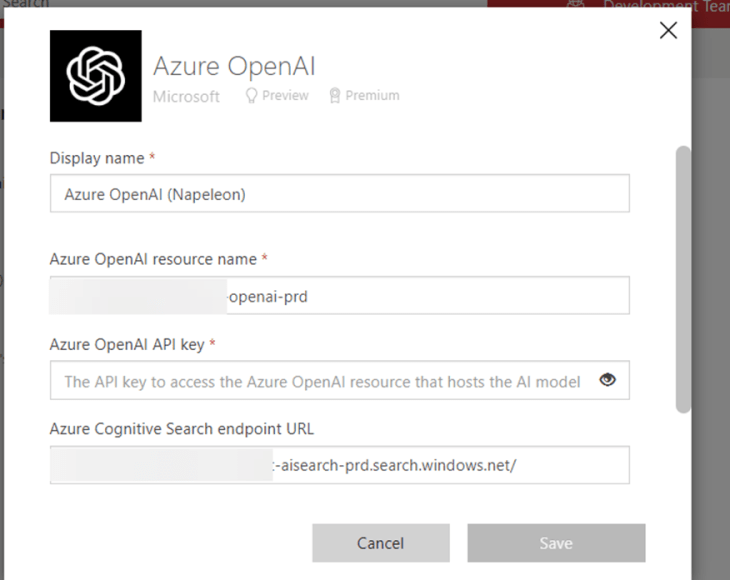Click the Preview lightbulb icon

click(x=252, y=96)
